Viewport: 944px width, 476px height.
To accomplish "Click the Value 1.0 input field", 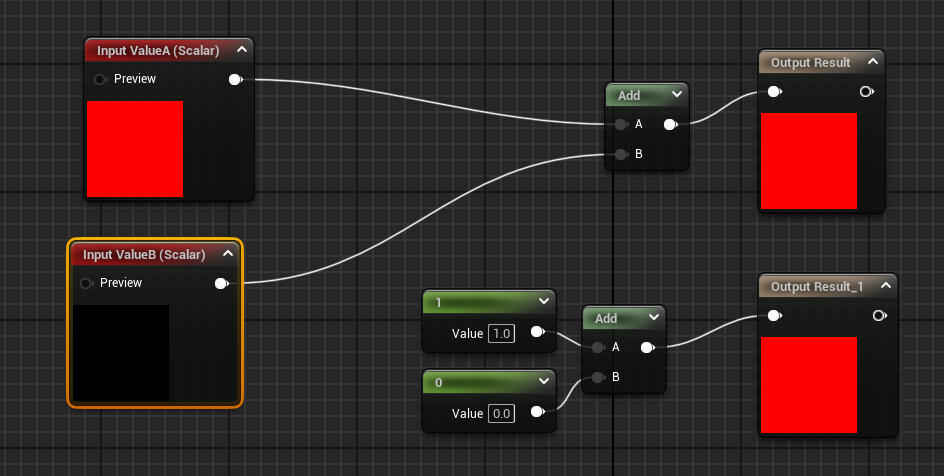I will click(x=501, y=334).
